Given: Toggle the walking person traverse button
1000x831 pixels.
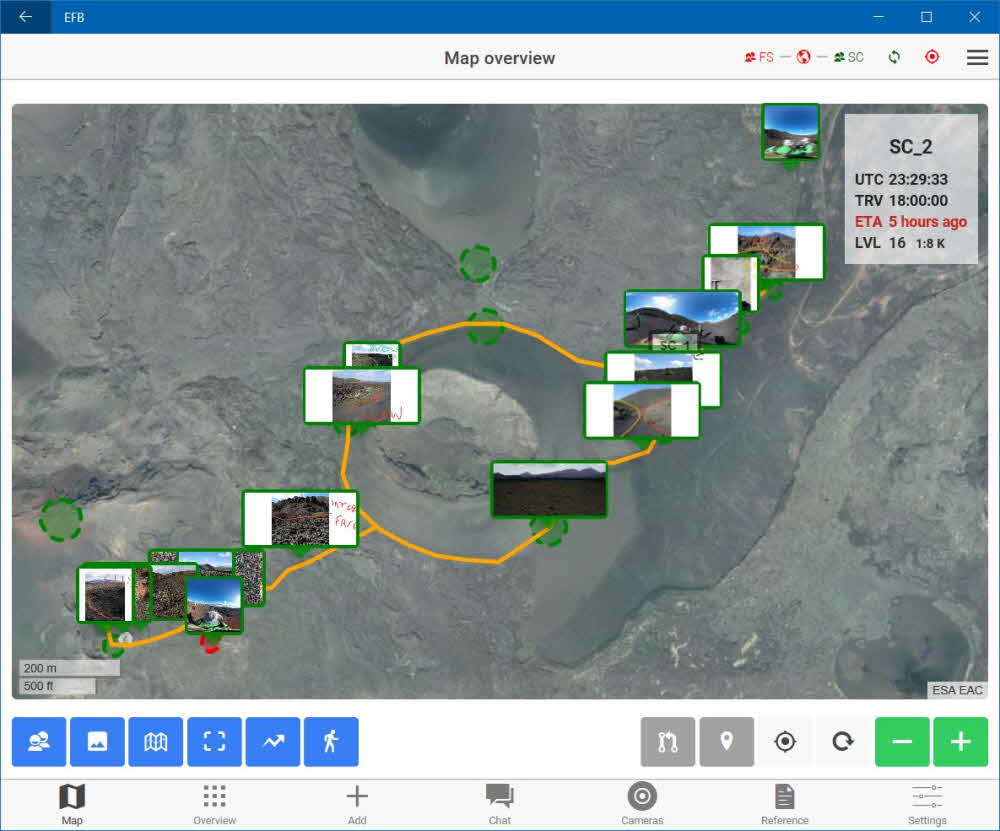Looking at the screenshot, I should point(331,742).
